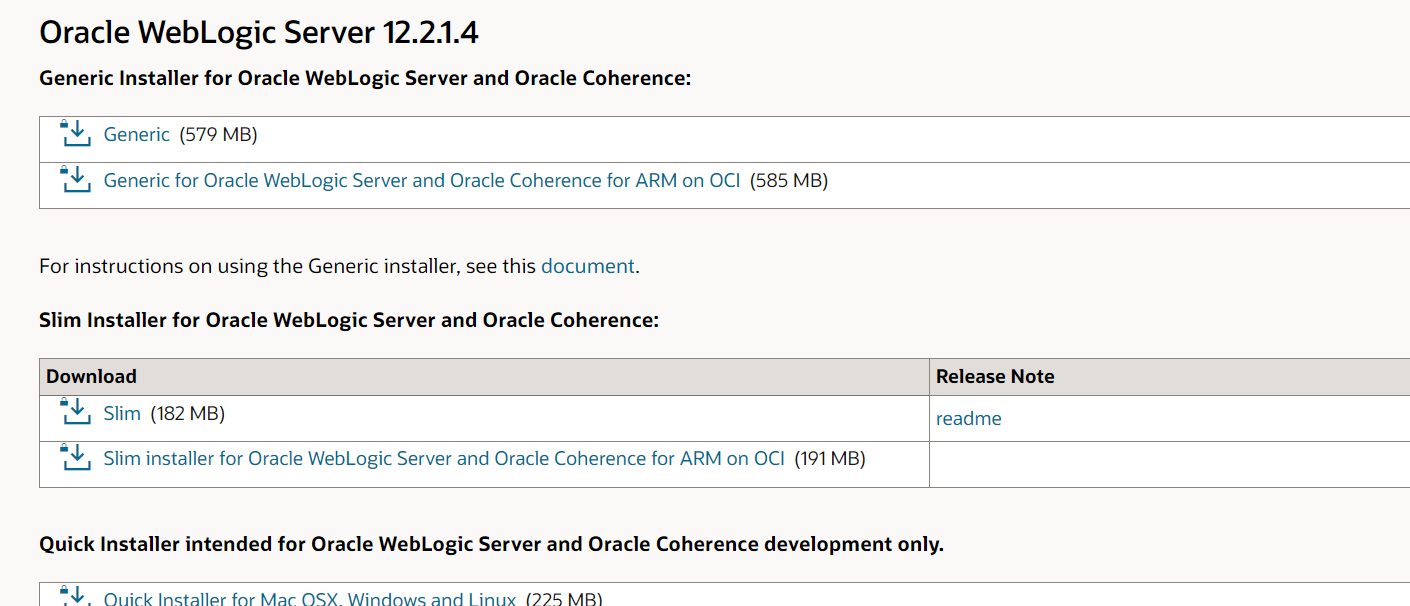Click the (182 MB) file size text
The image size is (1410, 606).
click(187, 413)
